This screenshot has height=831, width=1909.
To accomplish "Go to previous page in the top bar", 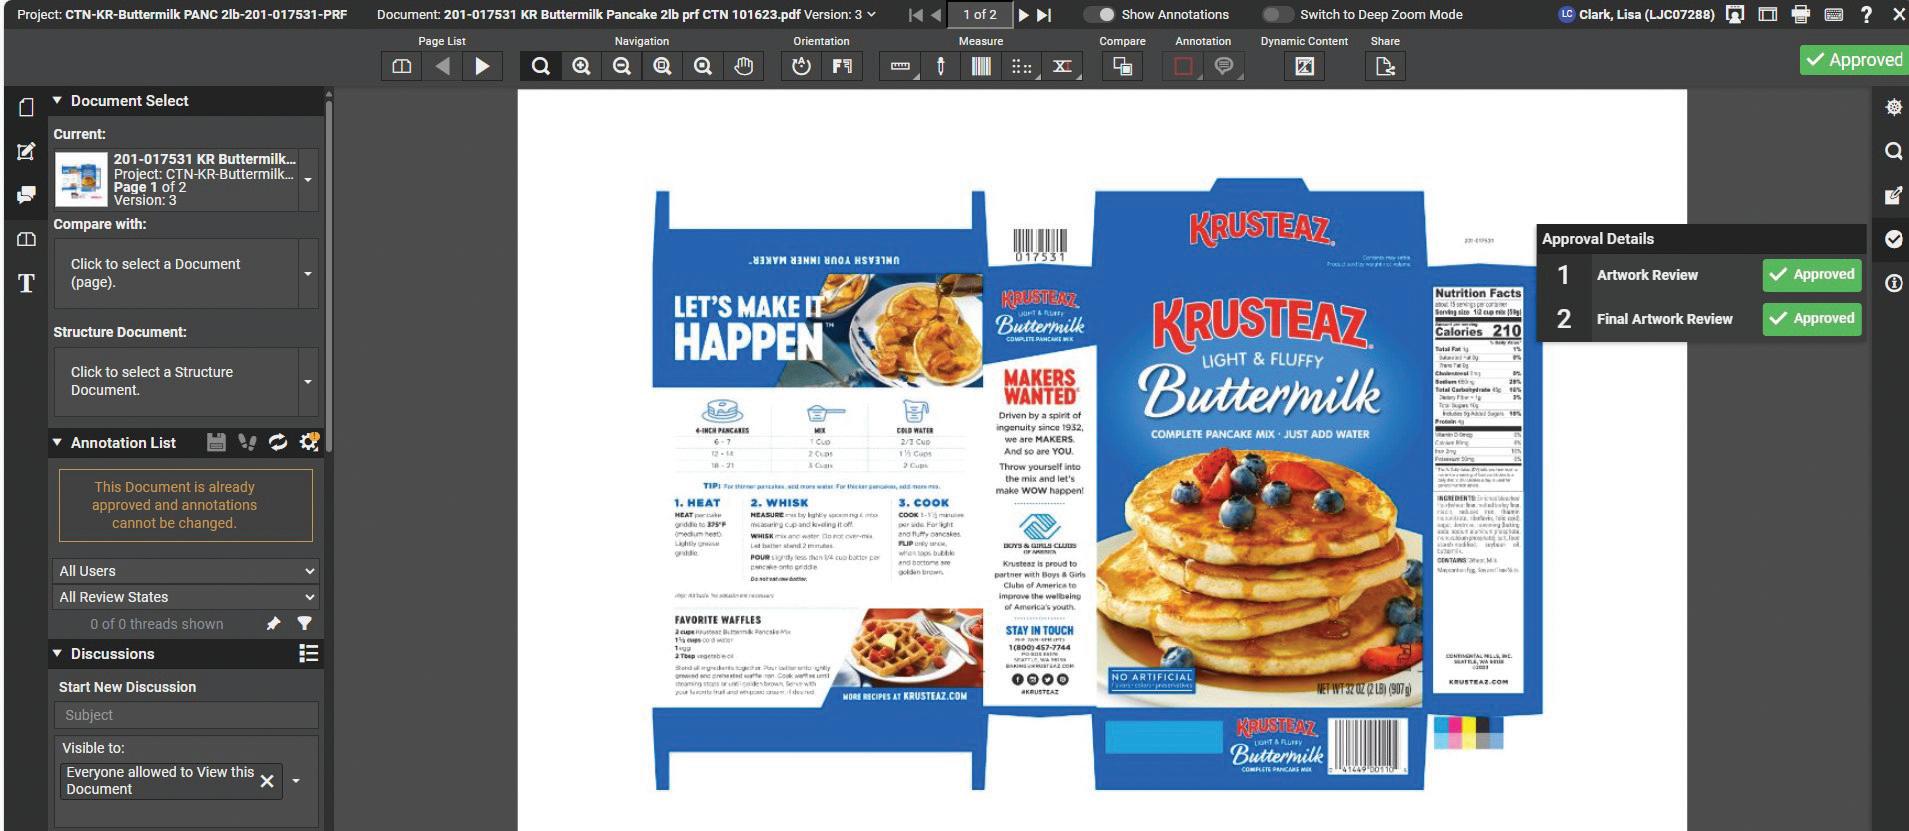I will coord(936,15).
